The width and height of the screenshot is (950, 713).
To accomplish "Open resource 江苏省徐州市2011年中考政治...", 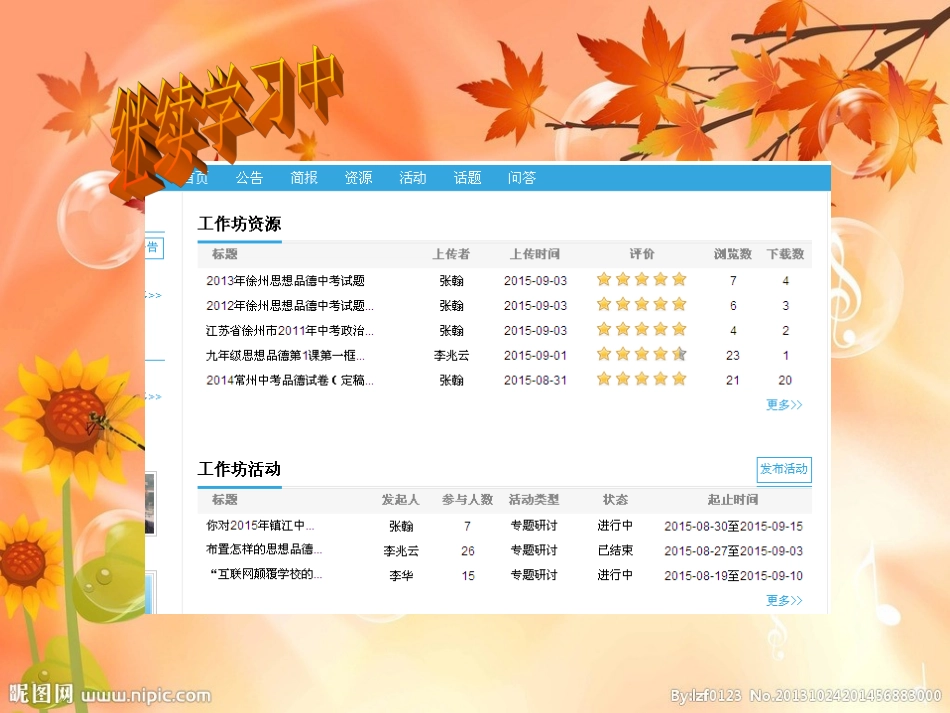I will [x=290, y=331].
